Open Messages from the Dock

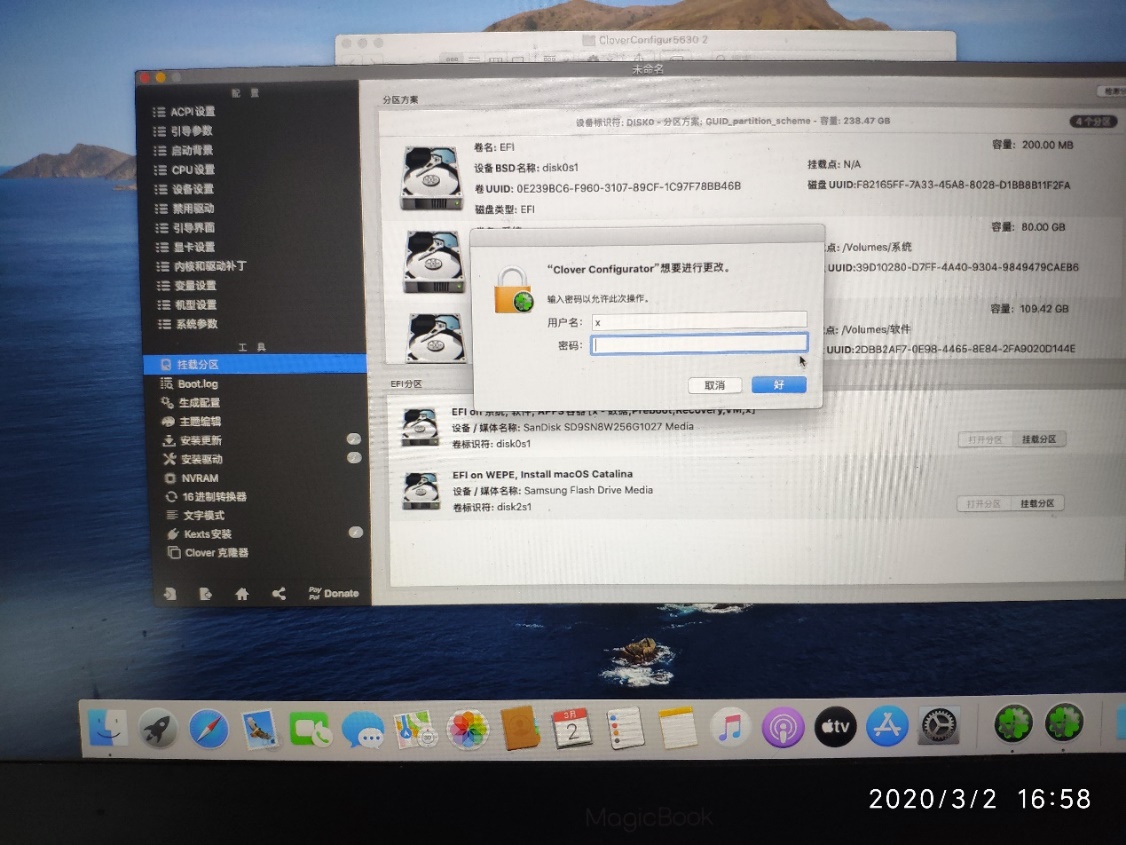[363, 730]
